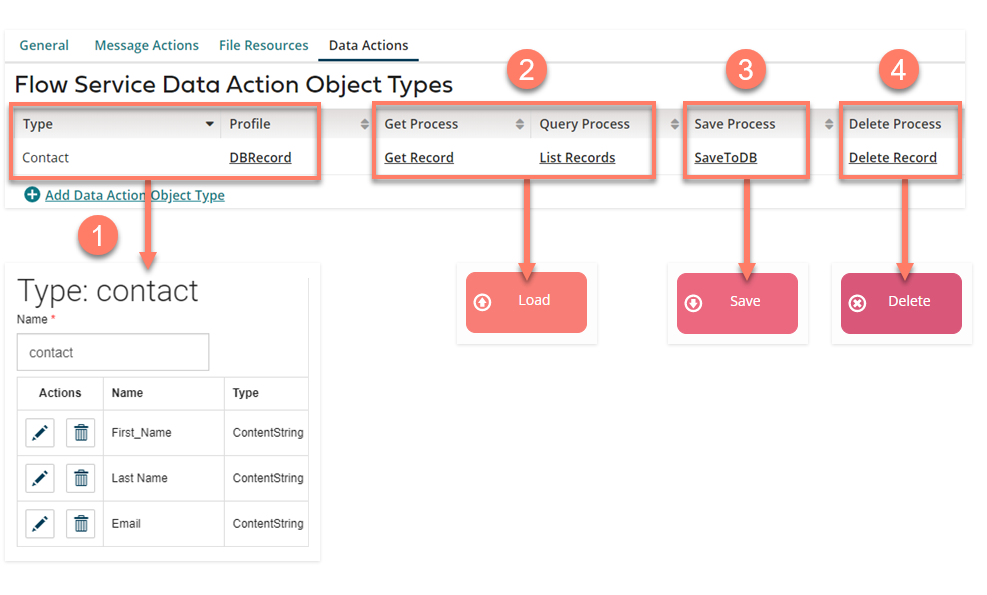This screenshot has height=595, width=987.
Task: Sort by the Get Process column chevron
Action: point(518,124)
